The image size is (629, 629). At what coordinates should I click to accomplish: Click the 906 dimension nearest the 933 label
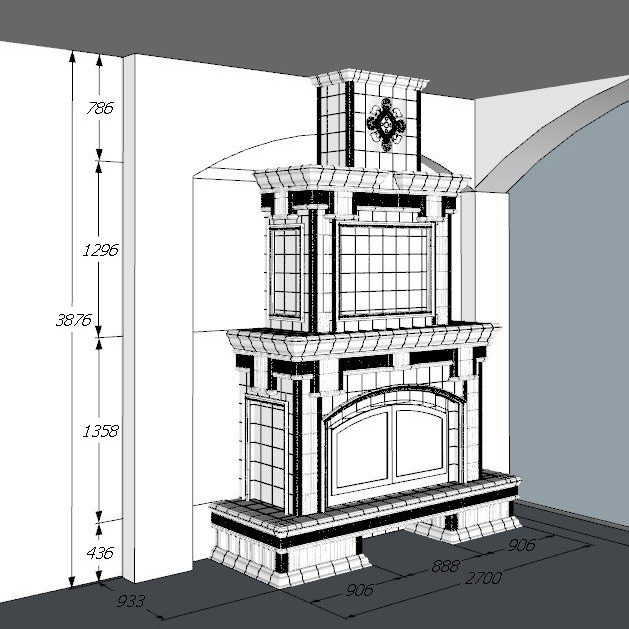(359, 590)
